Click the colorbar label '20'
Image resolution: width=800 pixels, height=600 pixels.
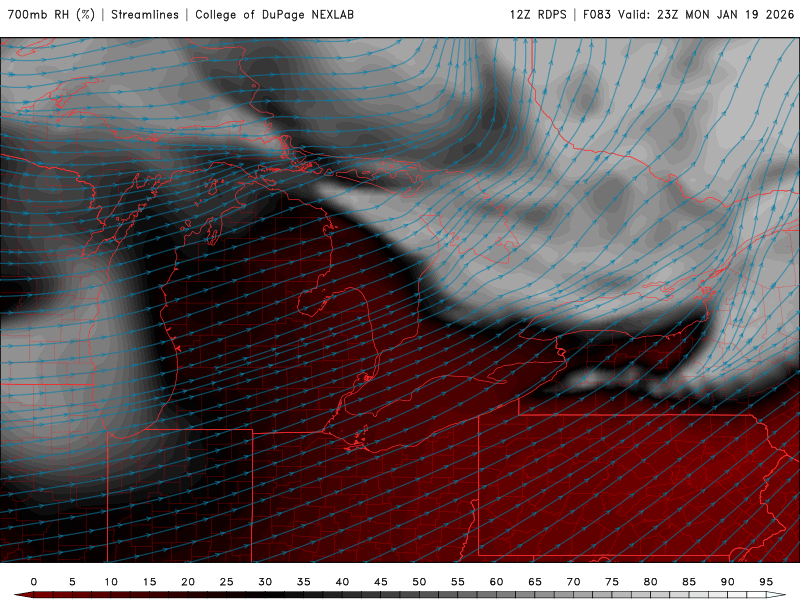coord(188,582)
